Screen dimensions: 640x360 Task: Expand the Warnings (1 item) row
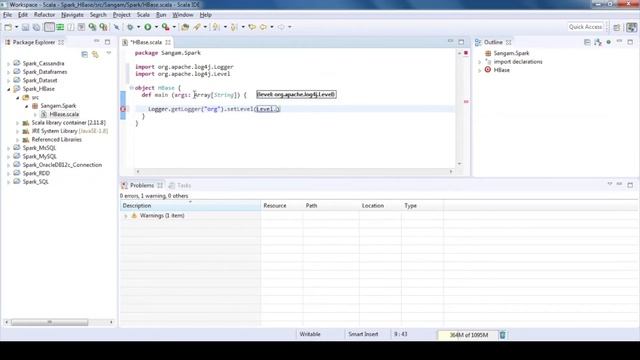[x=126, y=216]
